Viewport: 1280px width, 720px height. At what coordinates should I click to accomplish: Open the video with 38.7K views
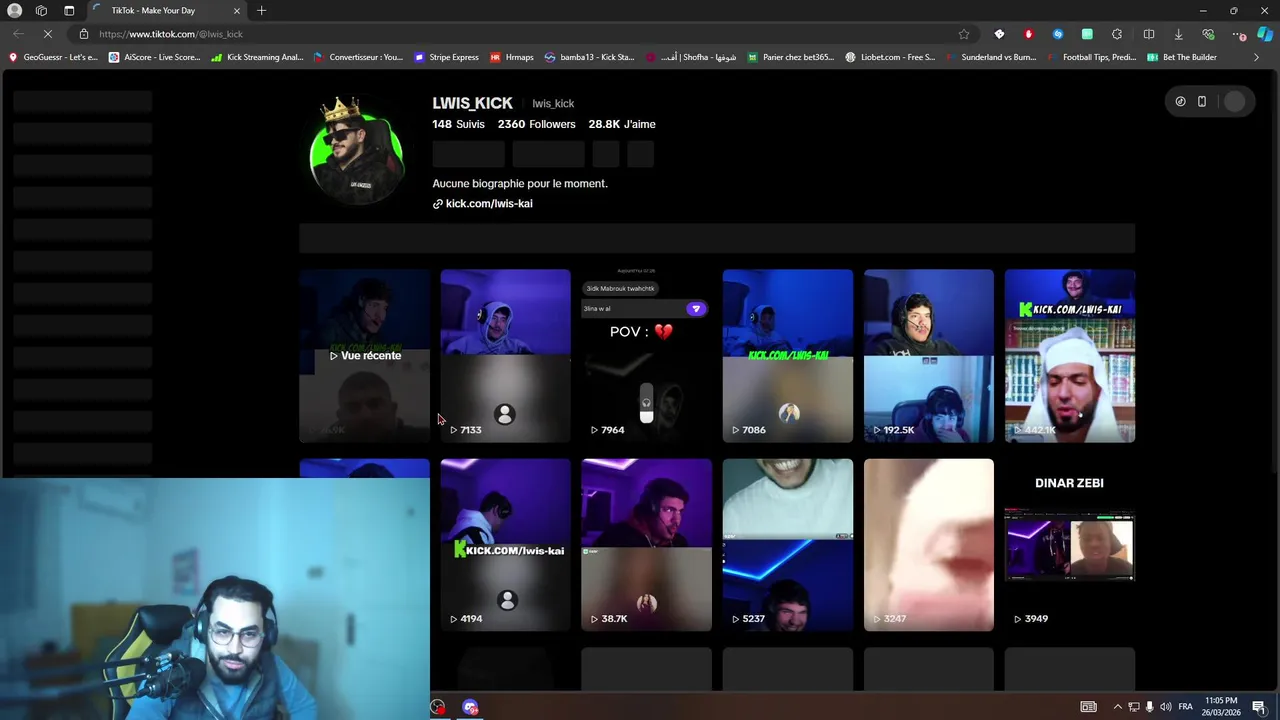[x=646, y=545]
